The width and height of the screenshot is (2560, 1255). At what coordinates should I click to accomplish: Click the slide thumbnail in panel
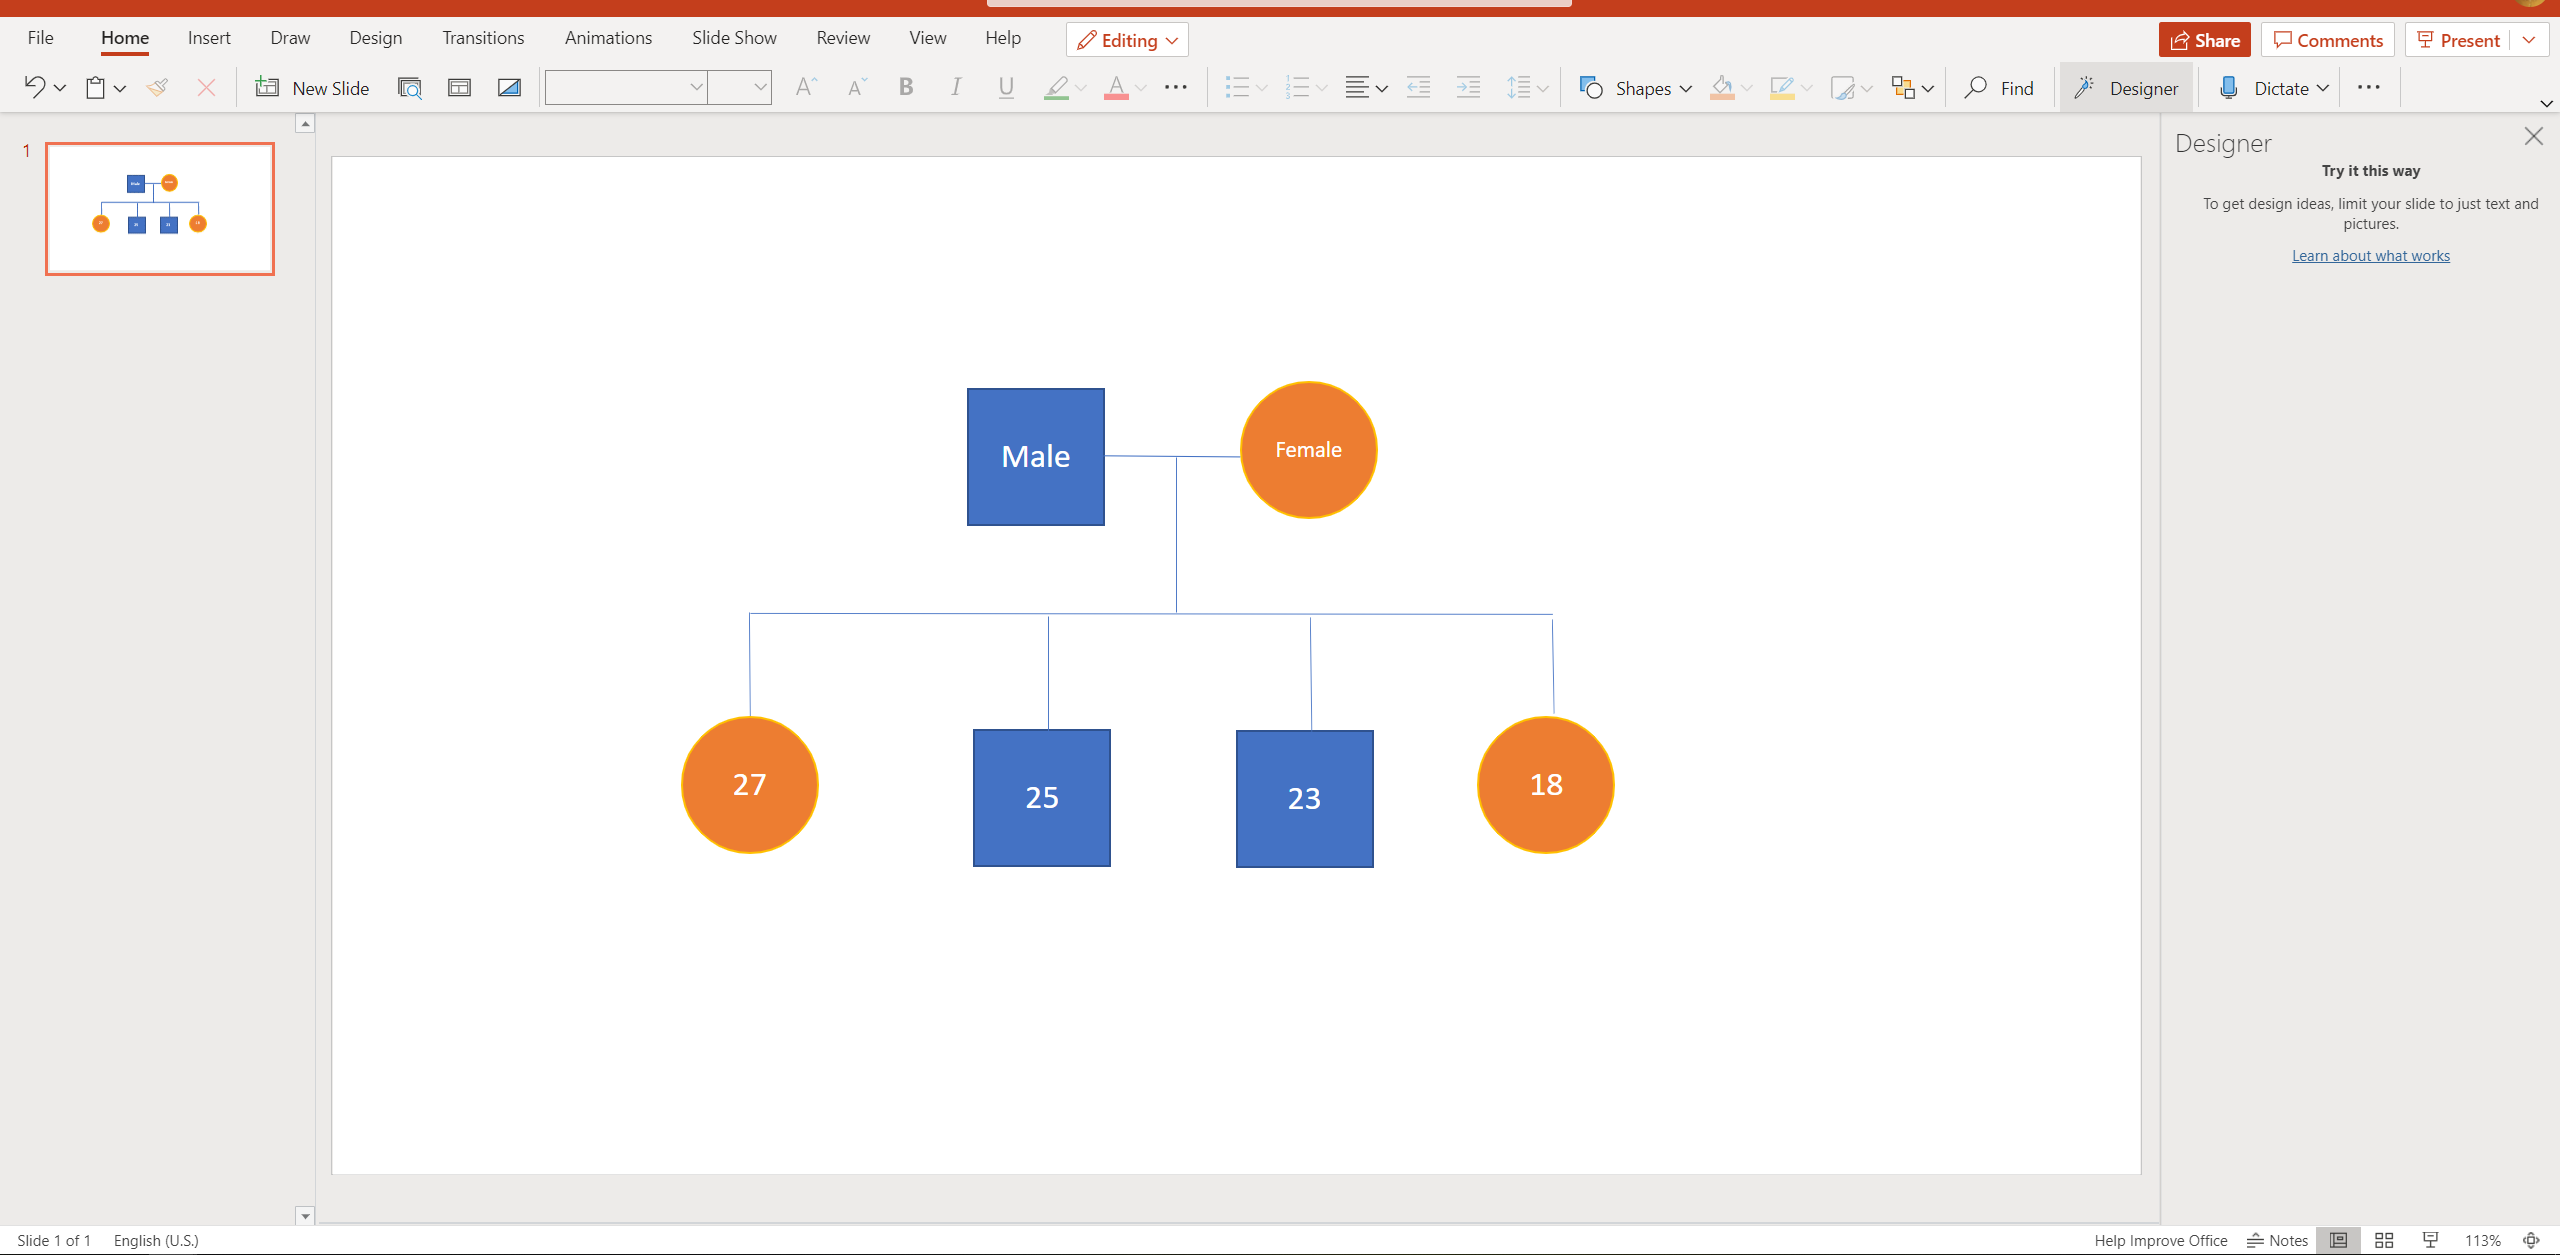(x=157, y=209)
